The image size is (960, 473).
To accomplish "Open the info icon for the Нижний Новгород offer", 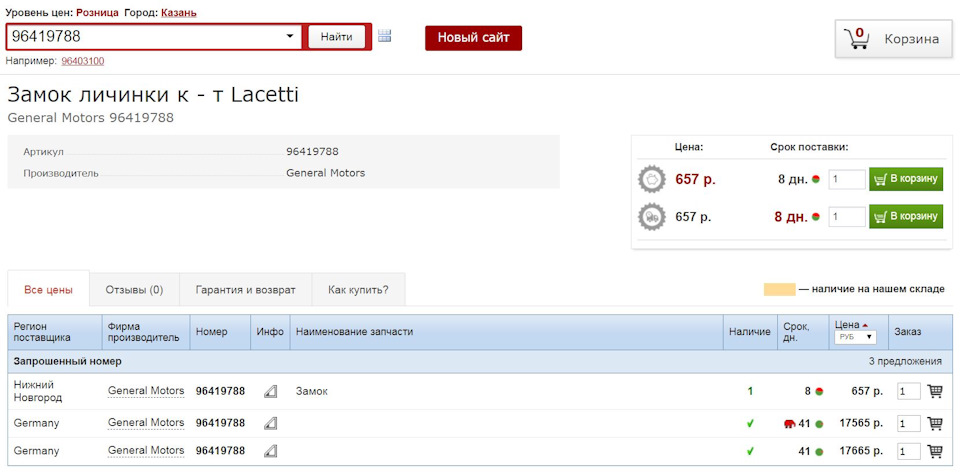I will point(270,392).
